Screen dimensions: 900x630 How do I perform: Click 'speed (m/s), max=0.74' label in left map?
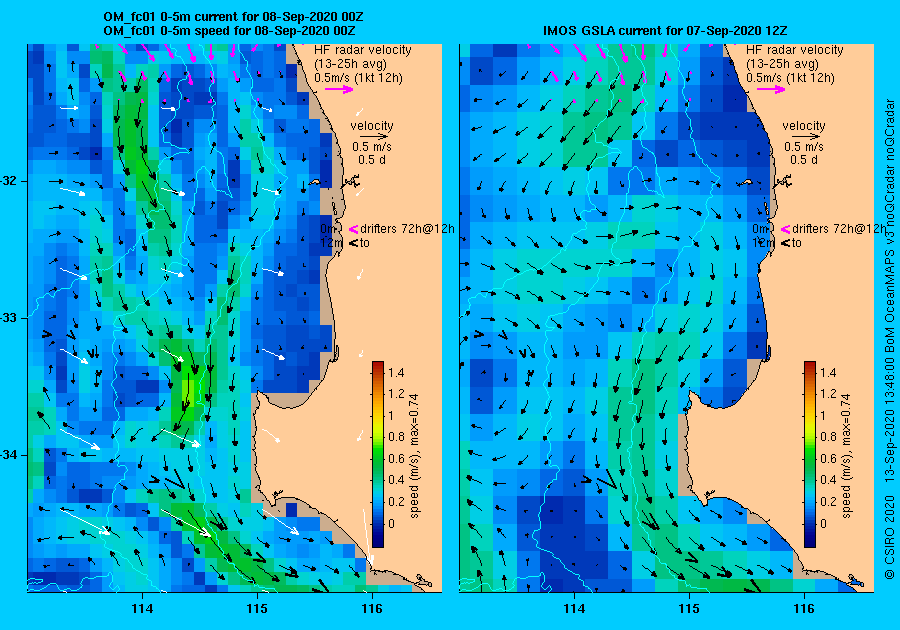(x=414, y=456)
